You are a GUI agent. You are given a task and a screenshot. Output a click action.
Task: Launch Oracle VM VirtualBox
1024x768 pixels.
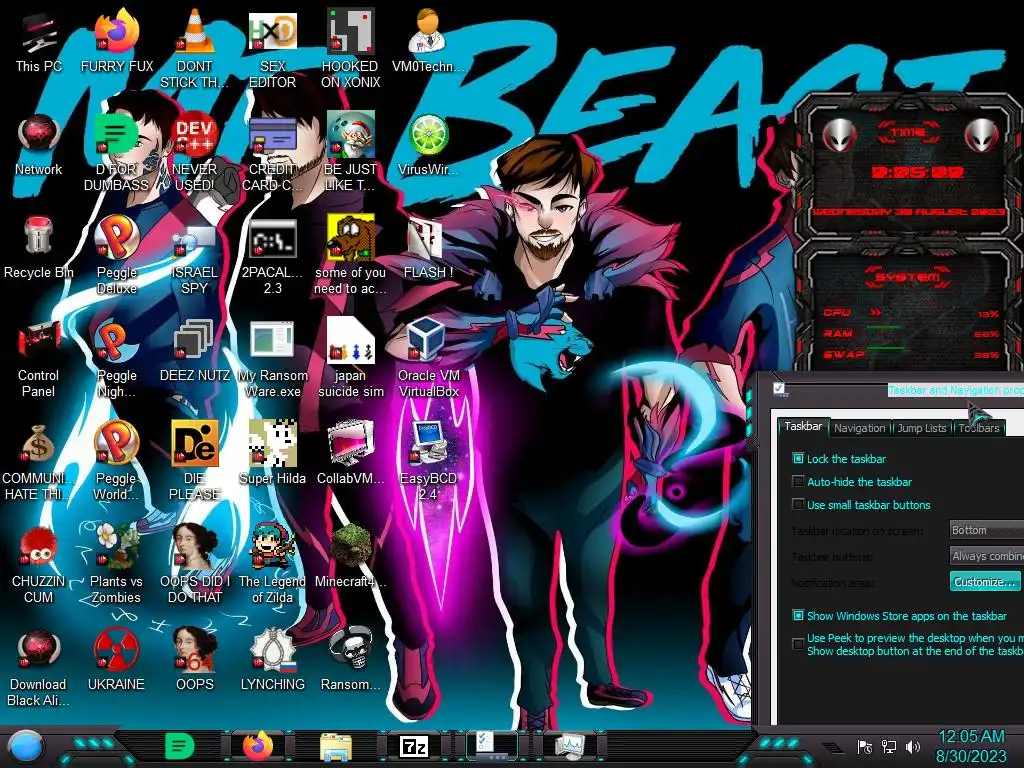428,358
